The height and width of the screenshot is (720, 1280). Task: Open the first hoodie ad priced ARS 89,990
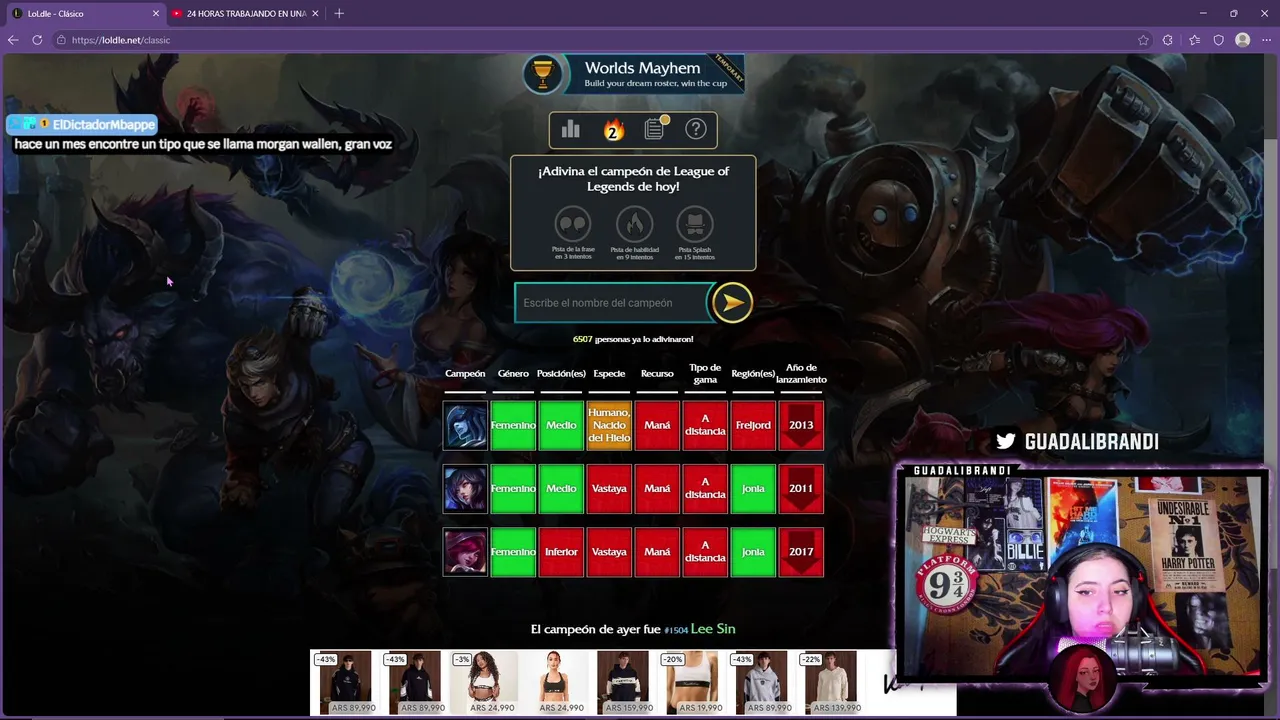click(345, 683)
